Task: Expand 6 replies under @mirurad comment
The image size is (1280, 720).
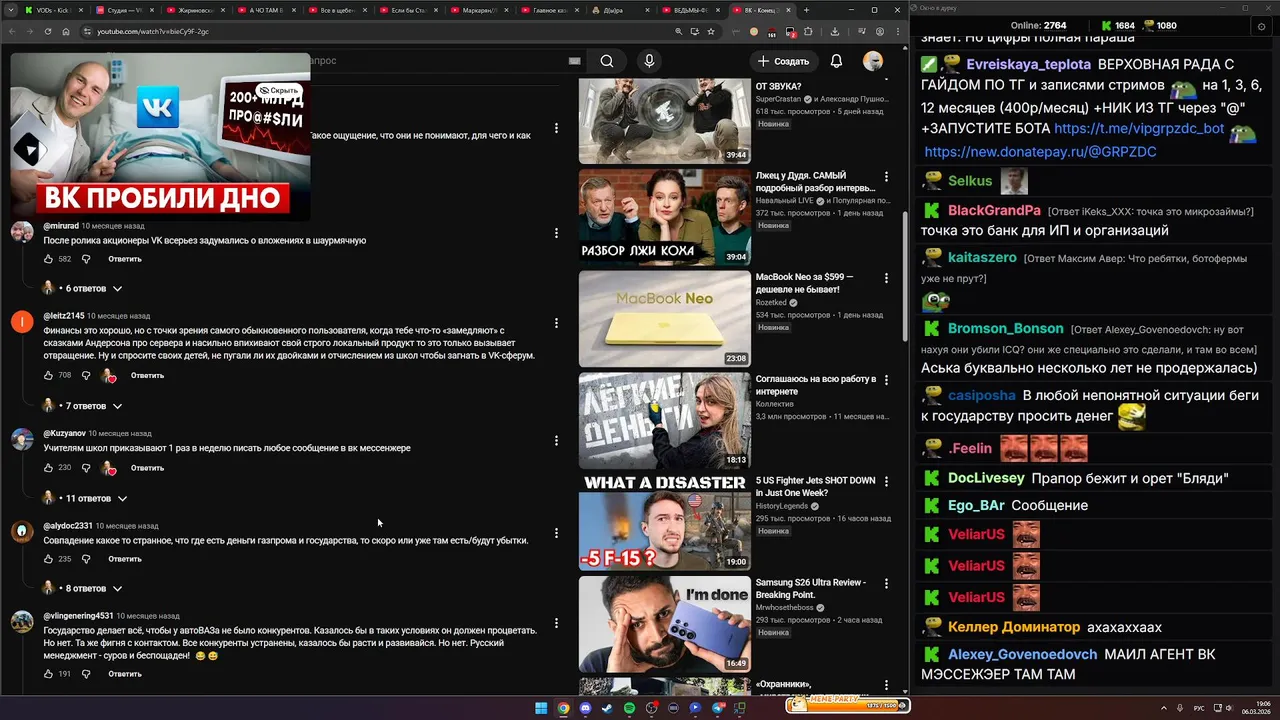Action: click(x=82, y=288)
